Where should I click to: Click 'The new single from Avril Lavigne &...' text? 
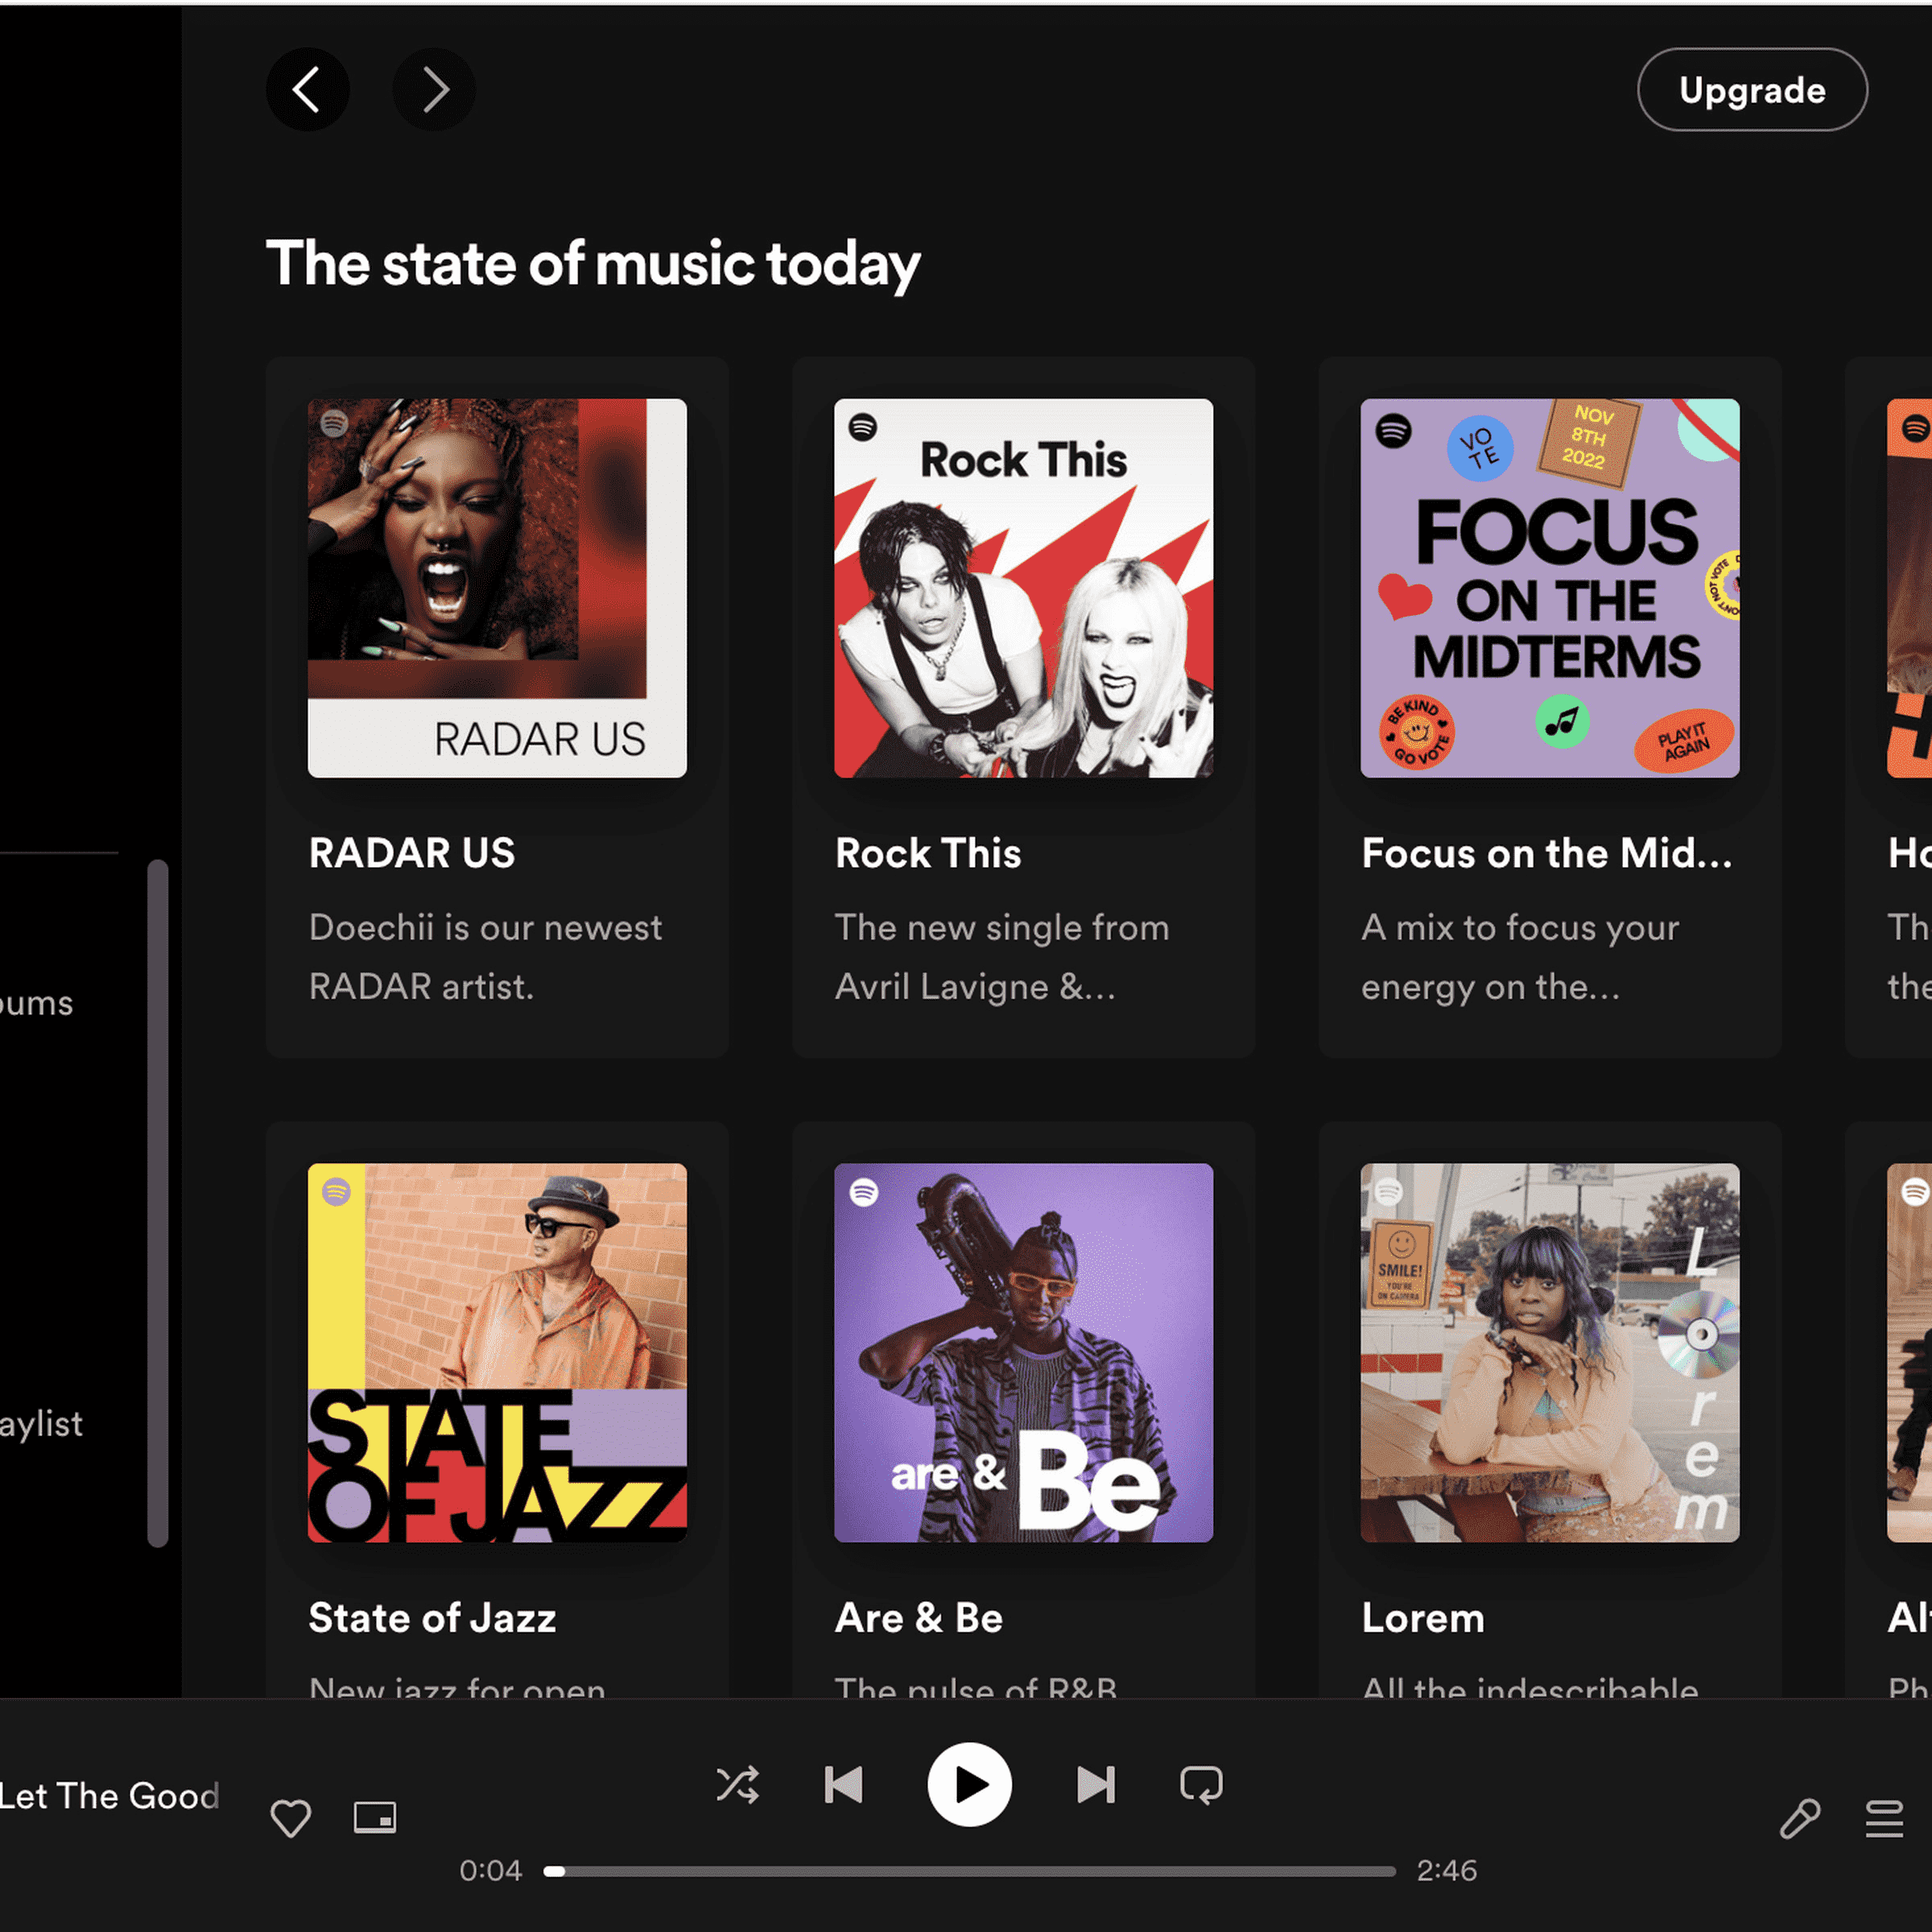(1002, 957)
